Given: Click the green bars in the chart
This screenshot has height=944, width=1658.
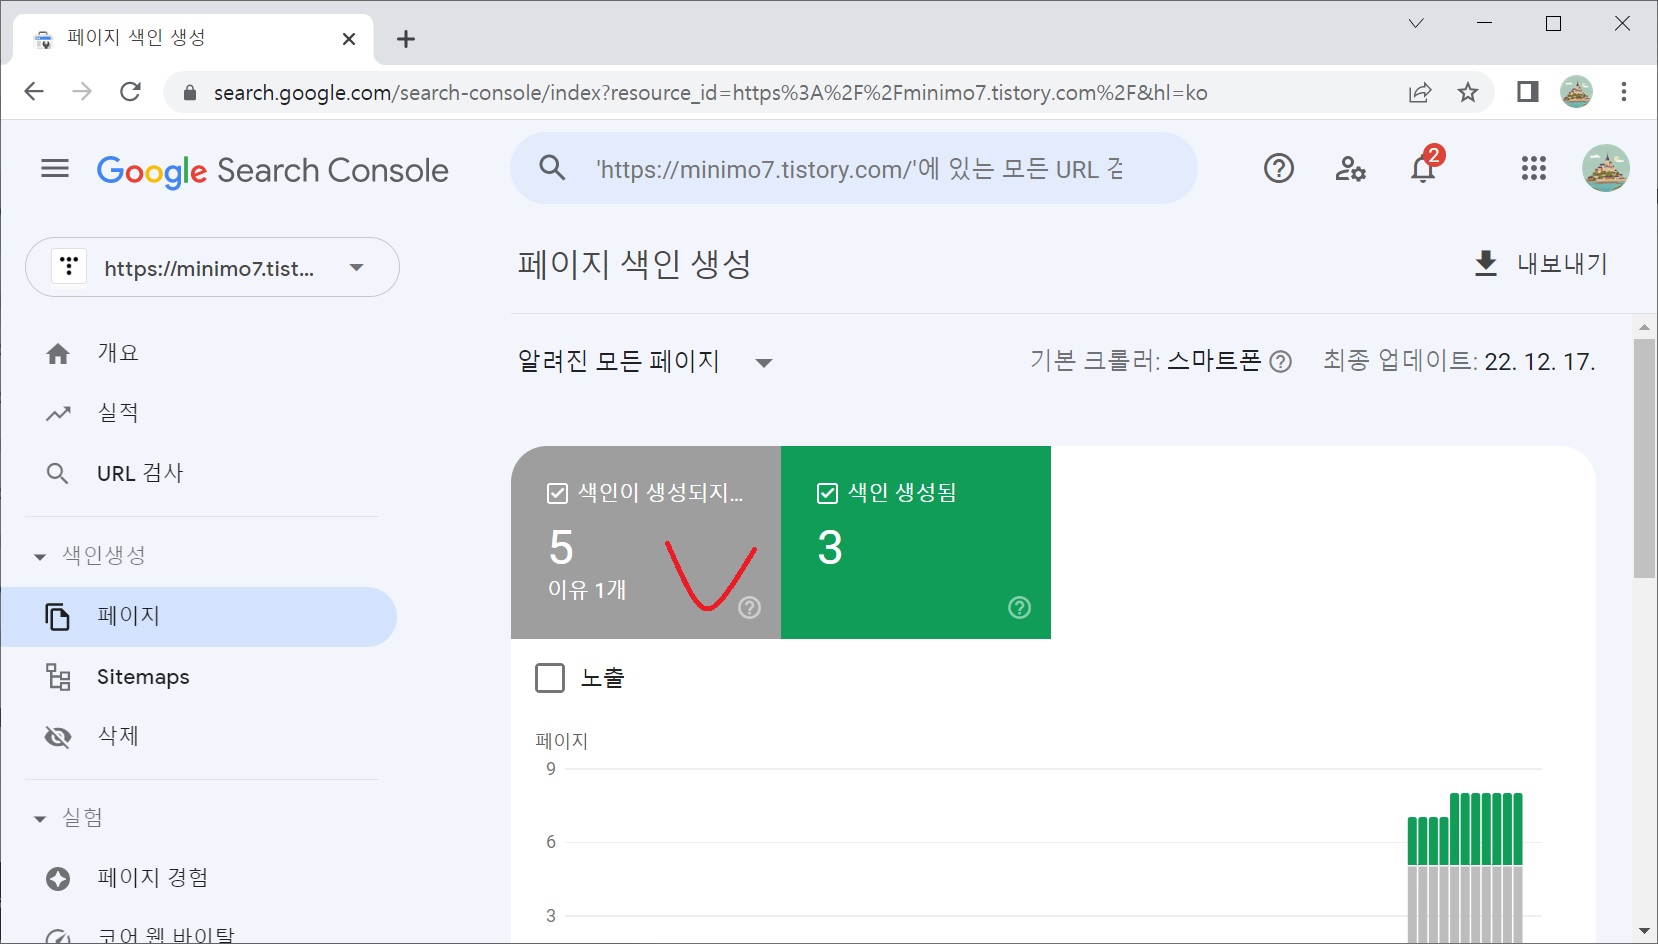Looking at the screenshot, I should coord(1465,829).
